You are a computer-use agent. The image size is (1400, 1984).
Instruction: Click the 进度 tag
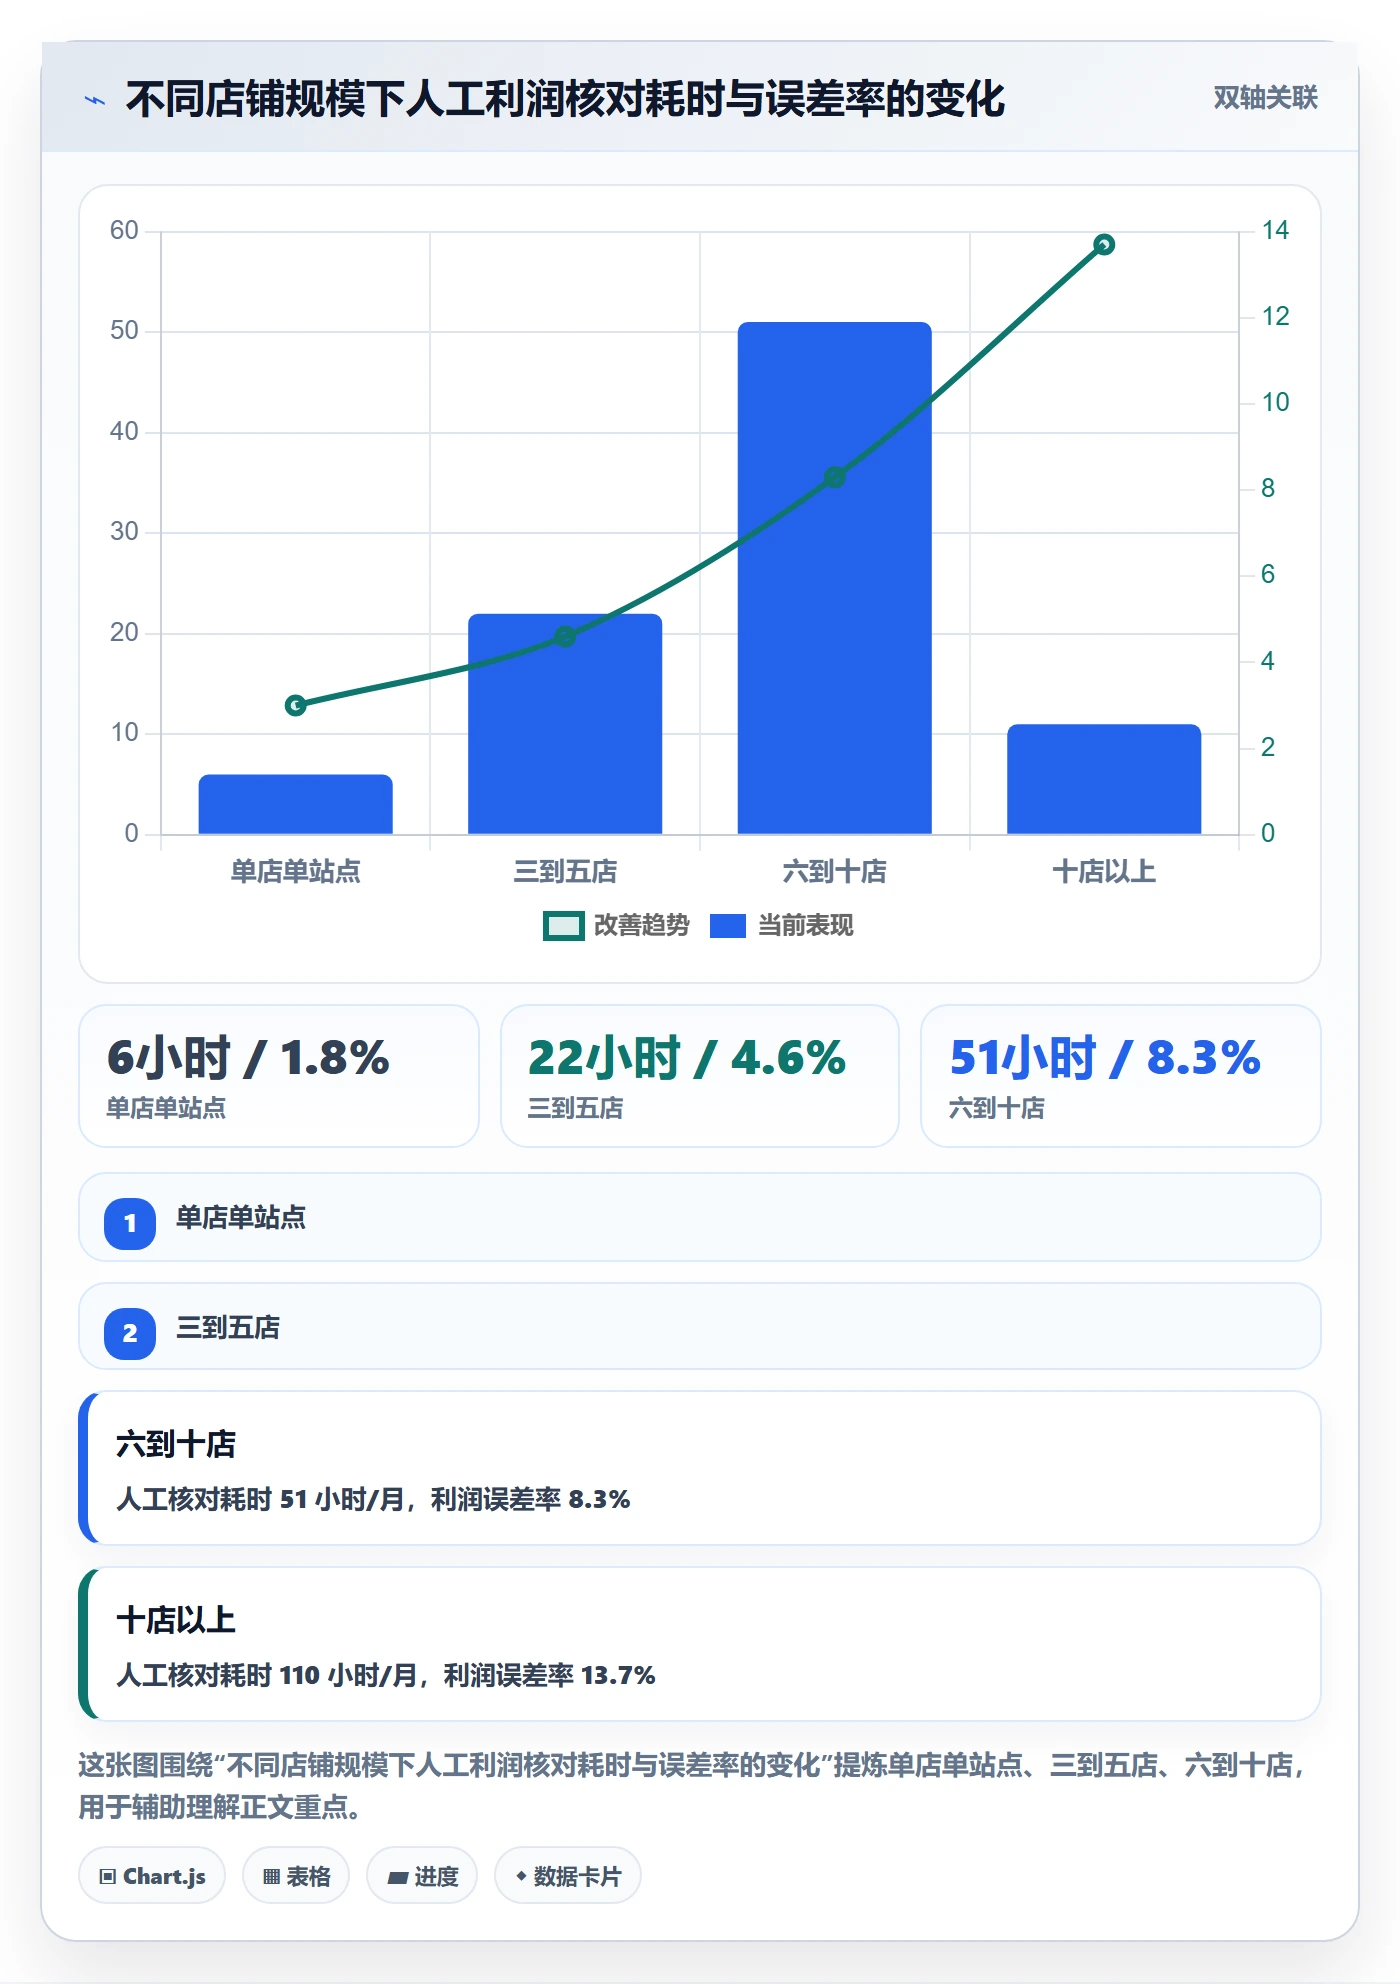tap(422, 1876)
